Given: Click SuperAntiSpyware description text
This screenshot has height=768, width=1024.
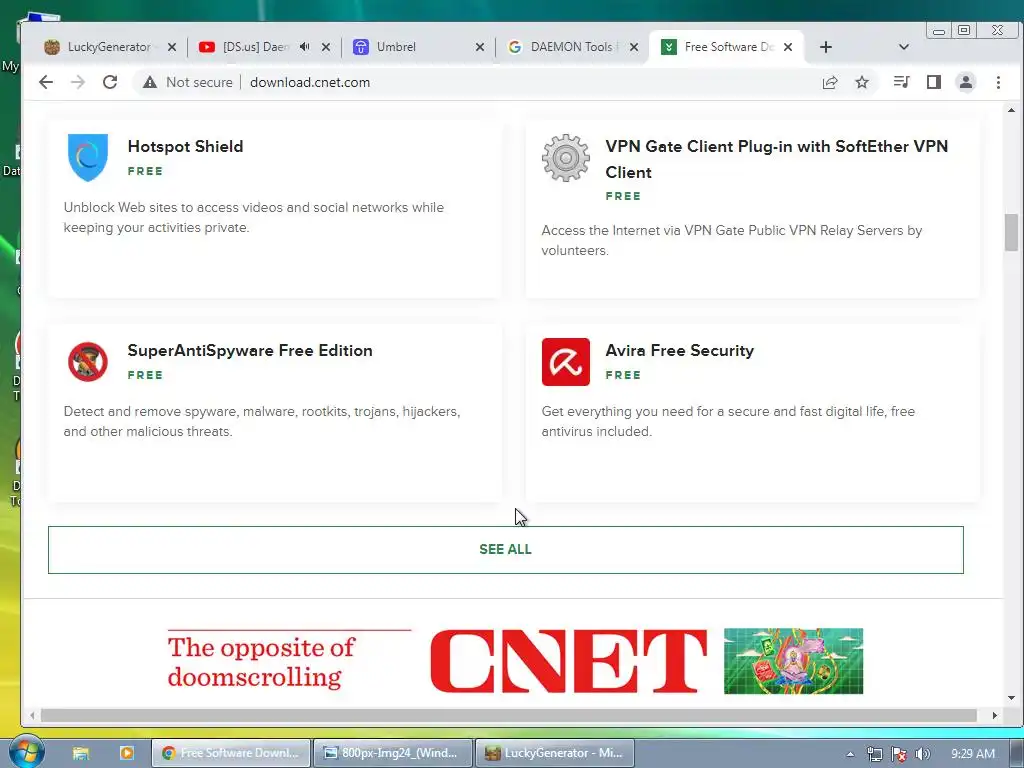Looking at the screenshot, I should tap(262, 421).
